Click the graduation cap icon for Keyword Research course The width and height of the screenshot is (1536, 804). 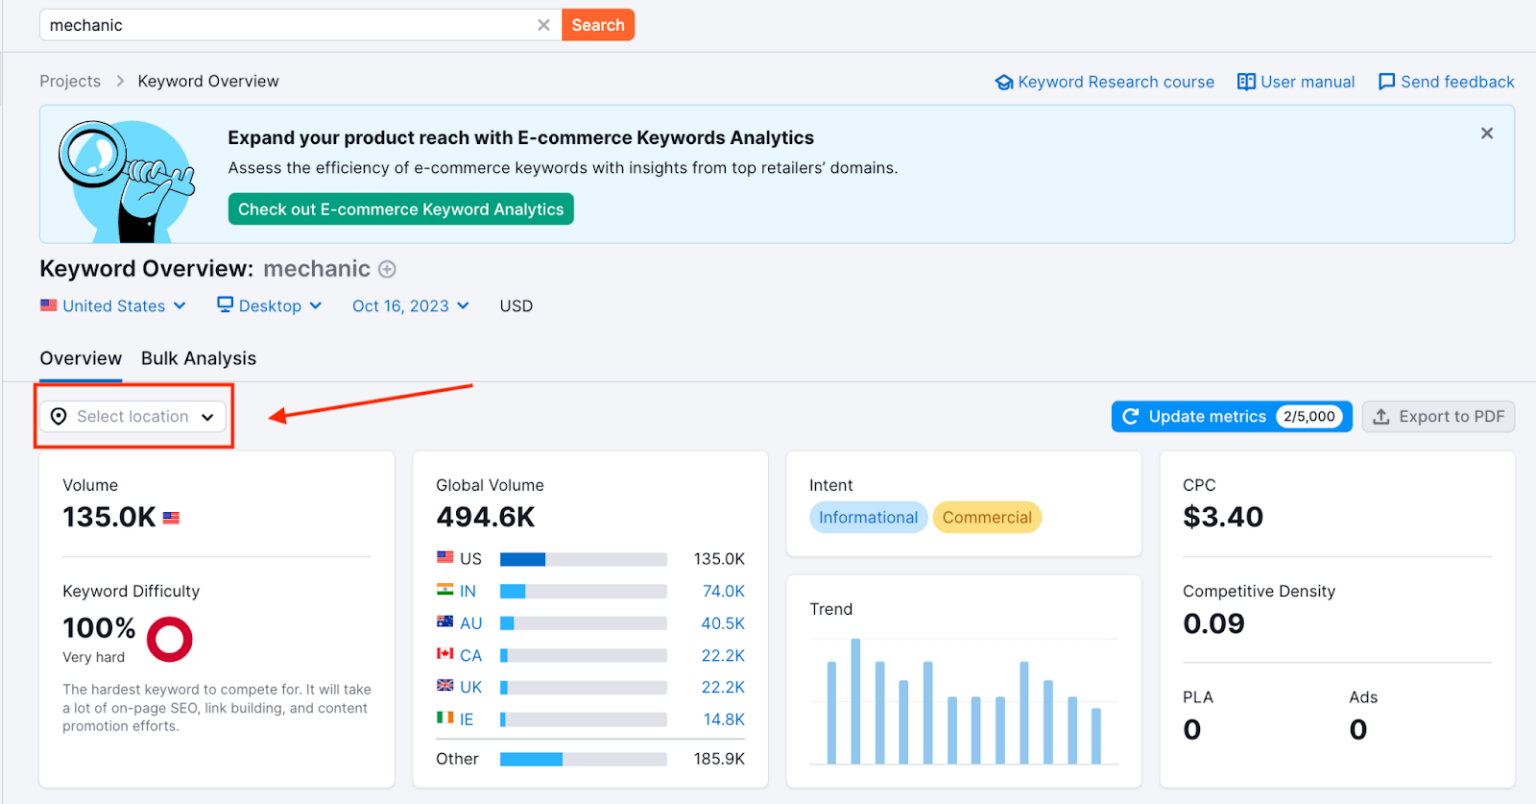click(x=1004, y=82)
